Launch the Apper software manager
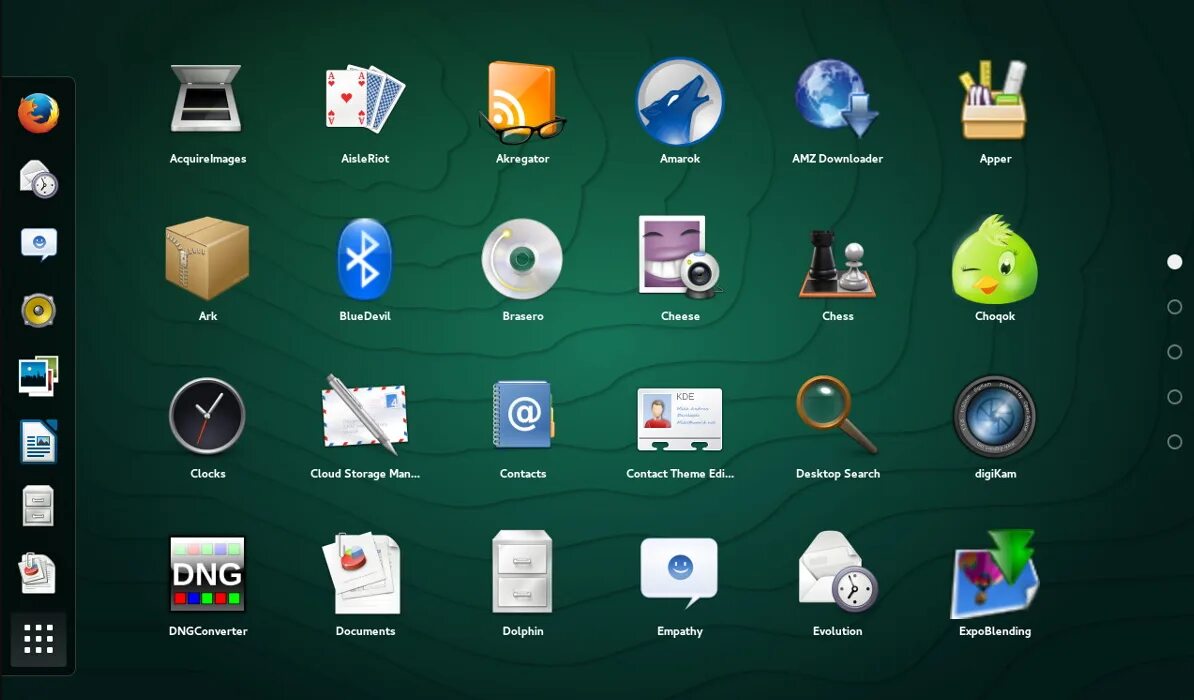This screenshot has height=700, width=1194. 994,99
